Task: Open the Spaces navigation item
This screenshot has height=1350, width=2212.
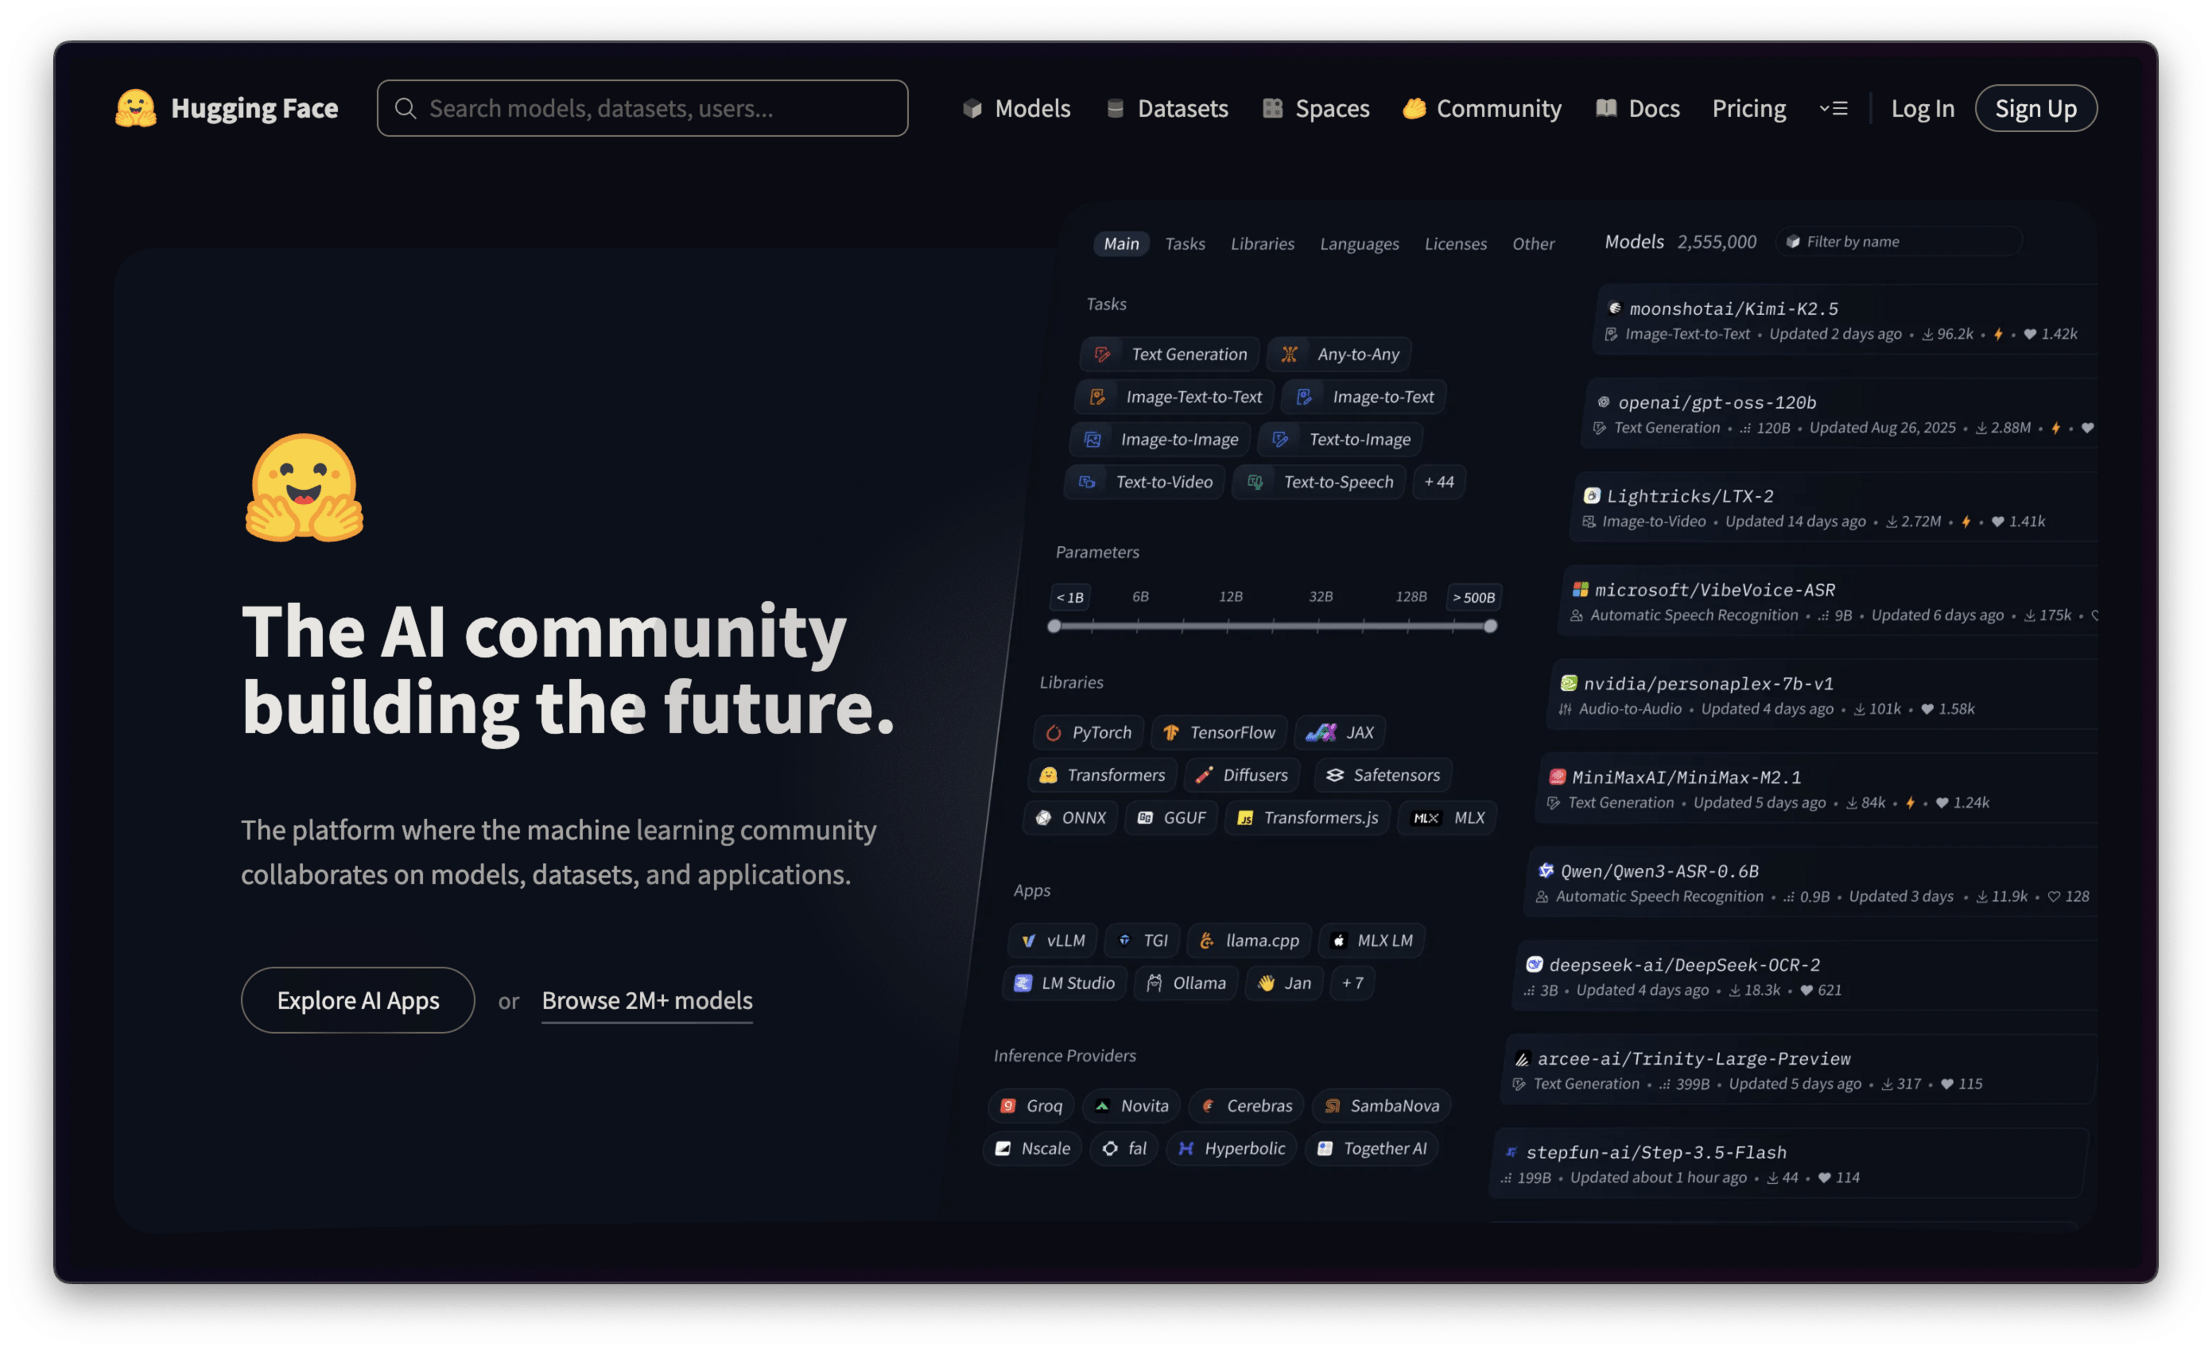Action: click(1316, 108)
